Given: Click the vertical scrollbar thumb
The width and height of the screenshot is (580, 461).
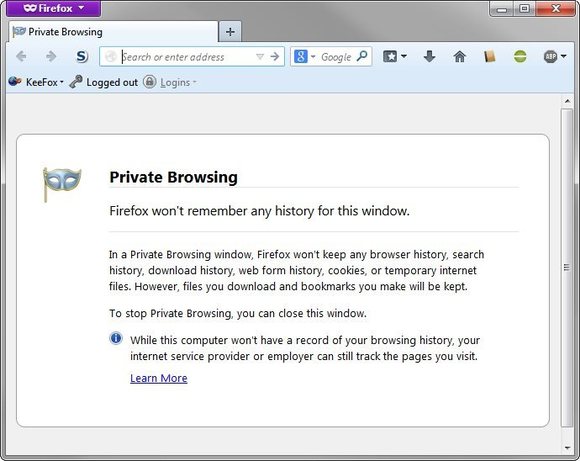Looking at the screenshot, I should (567, 268).
